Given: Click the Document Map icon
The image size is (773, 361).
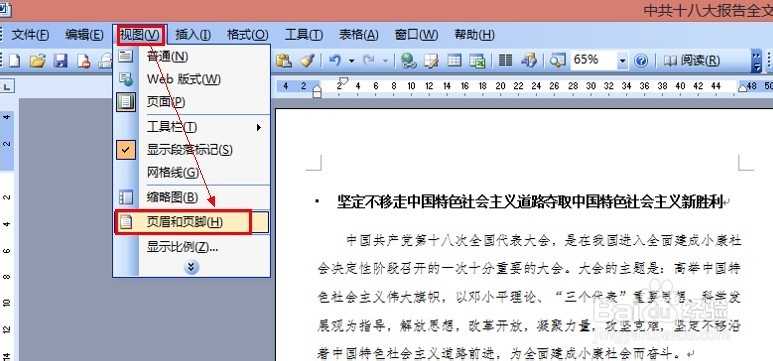Looking at the screenshot, I should coord(558,61).
